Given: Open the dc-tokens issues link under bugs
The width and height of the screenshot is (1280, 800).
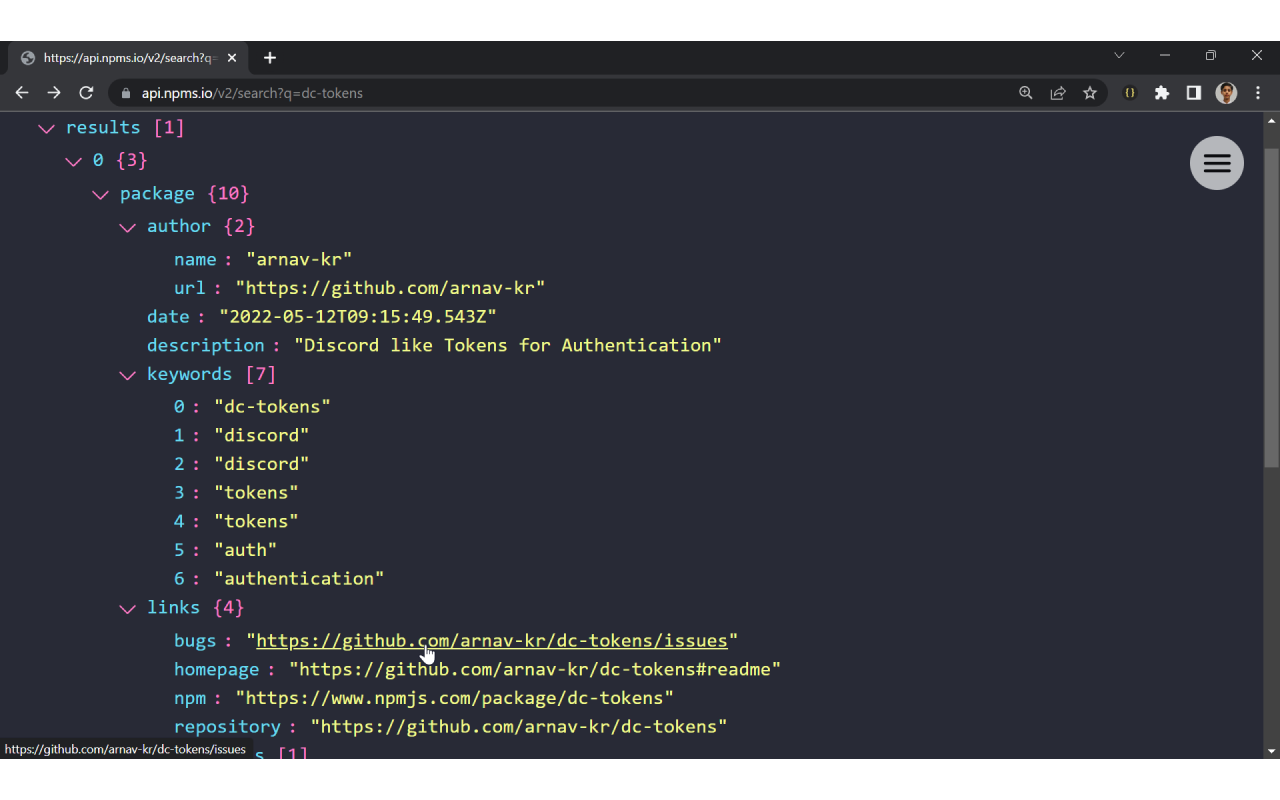Looking at the screenshot, I should coord(490,640).
